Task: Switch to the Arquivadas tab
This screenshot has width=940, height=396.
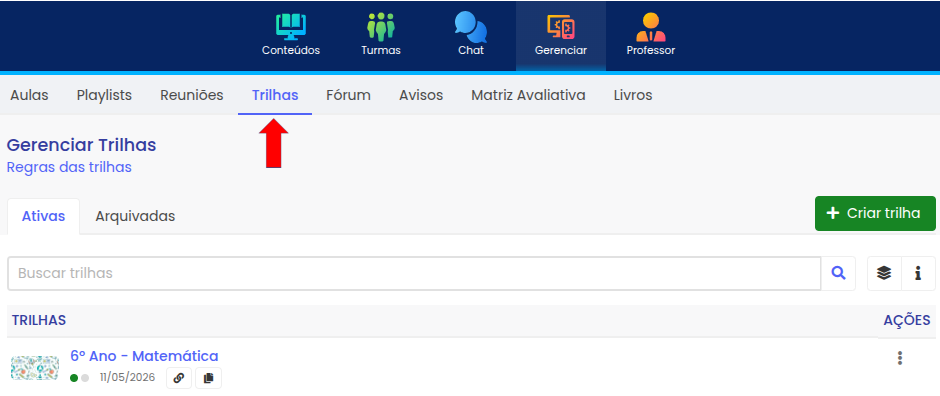Action: pyautogui.click(x=135, y=216)
